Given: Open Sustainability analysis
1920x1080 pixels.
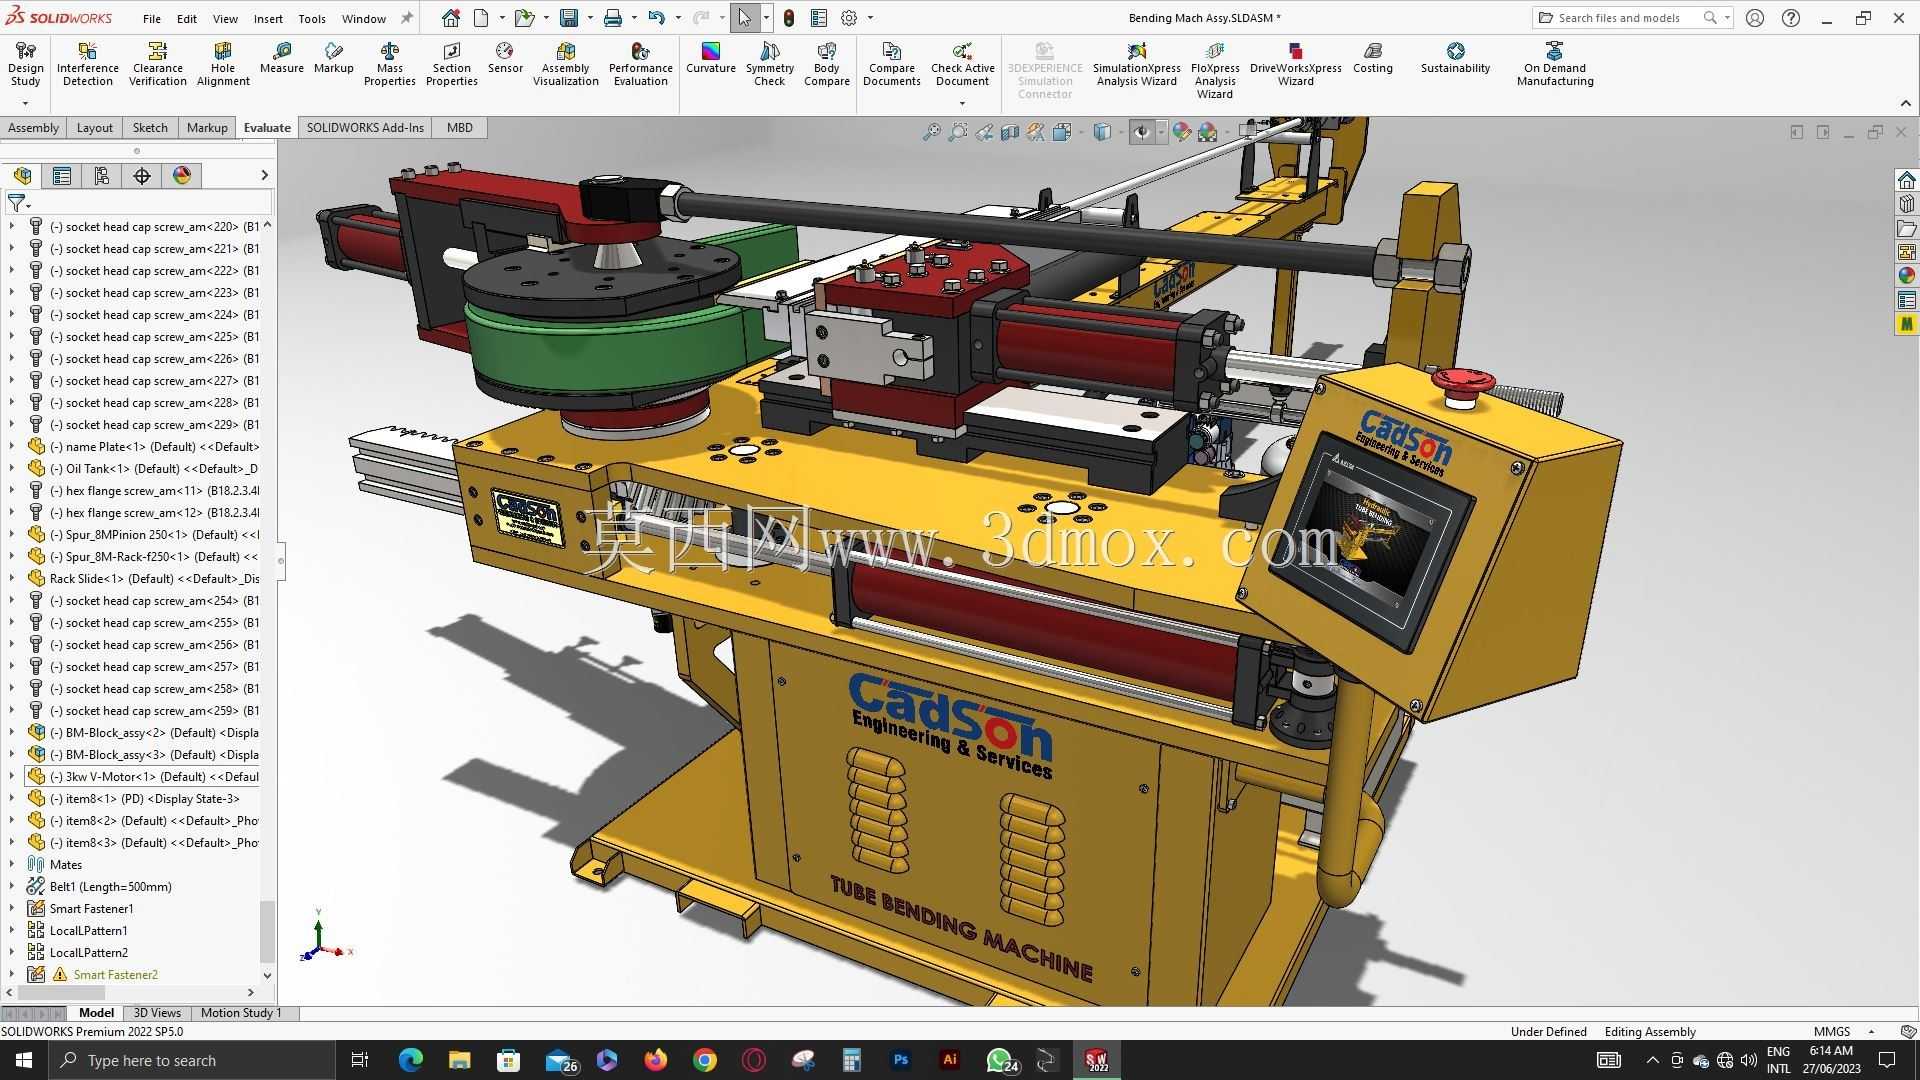Looking at the screenshot, I should coord(1456,58).
